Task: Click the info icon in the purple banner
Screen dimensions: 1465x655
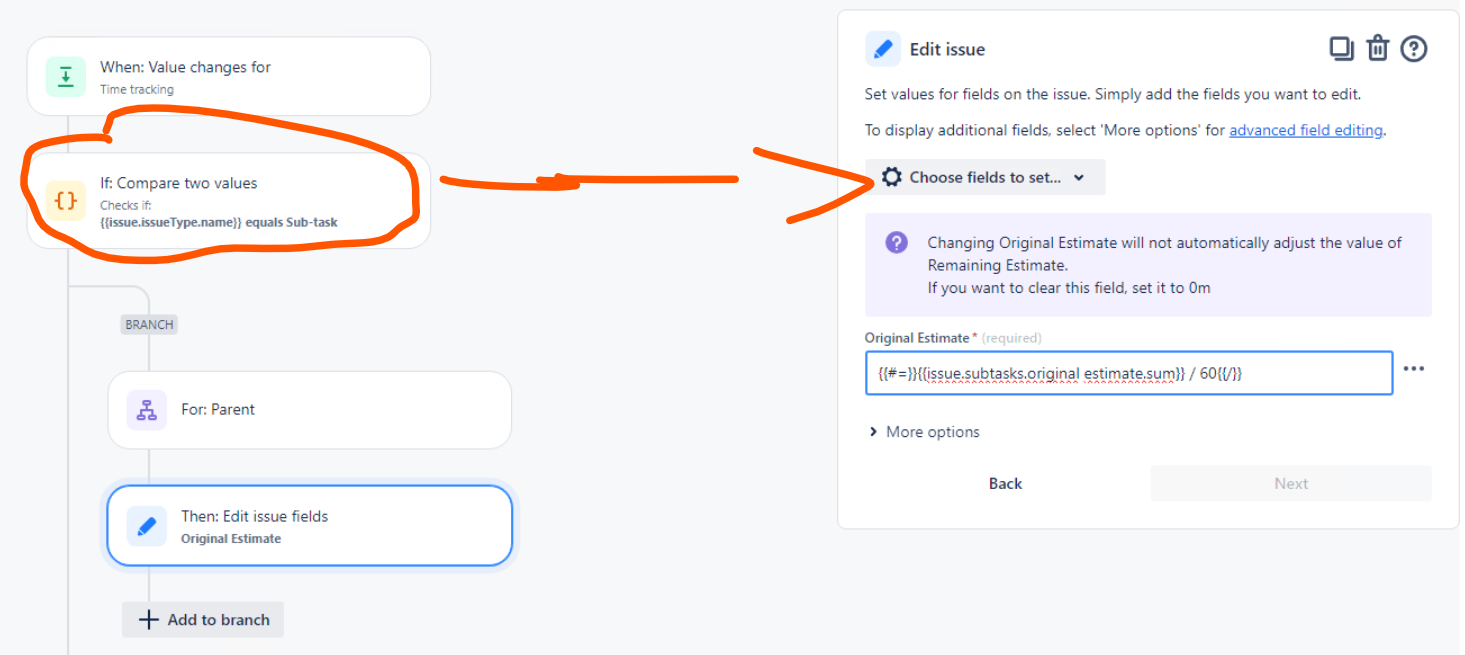Action: click(x=895, y=241)
